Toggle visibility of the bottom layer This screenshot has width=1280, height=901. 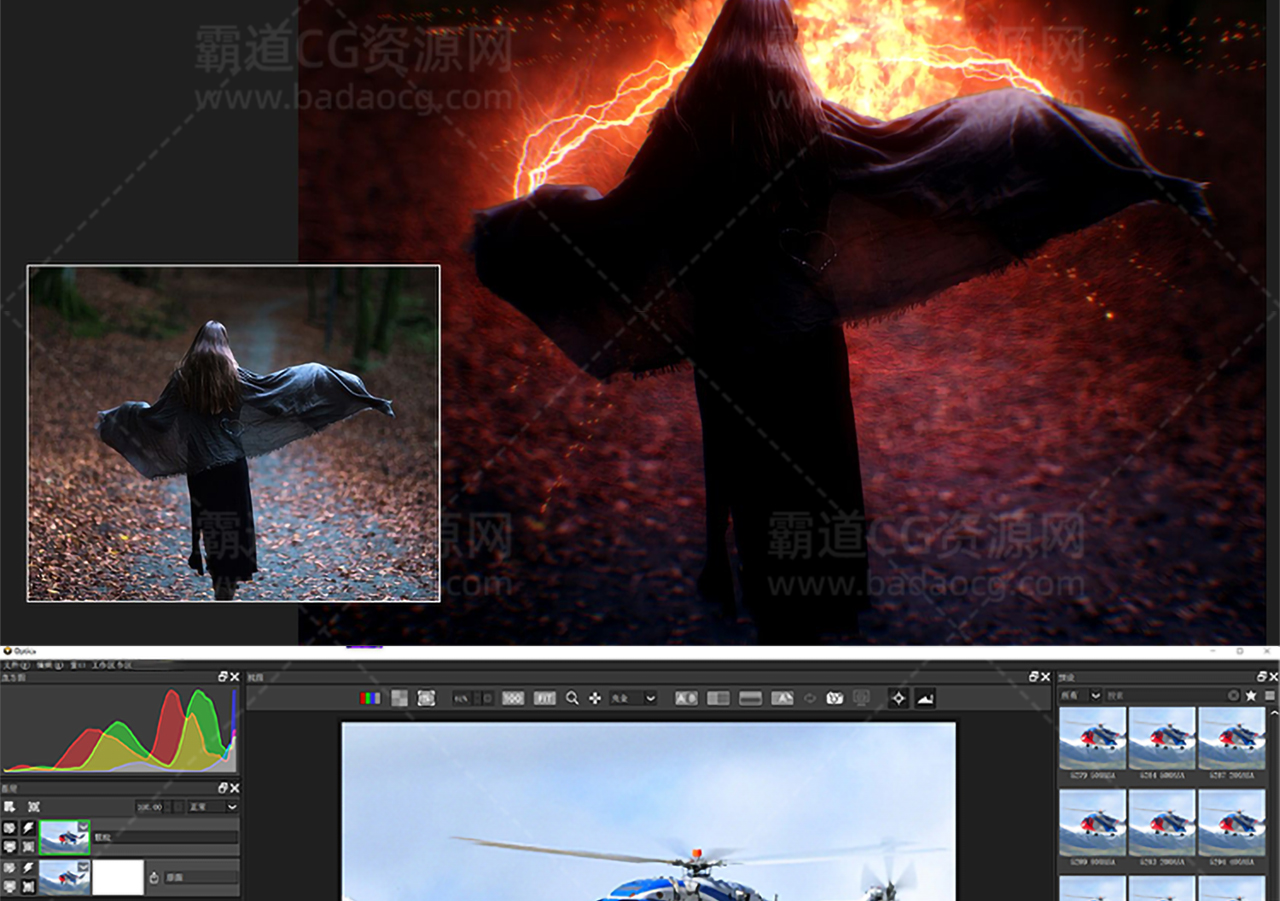[x=10, y=868]
